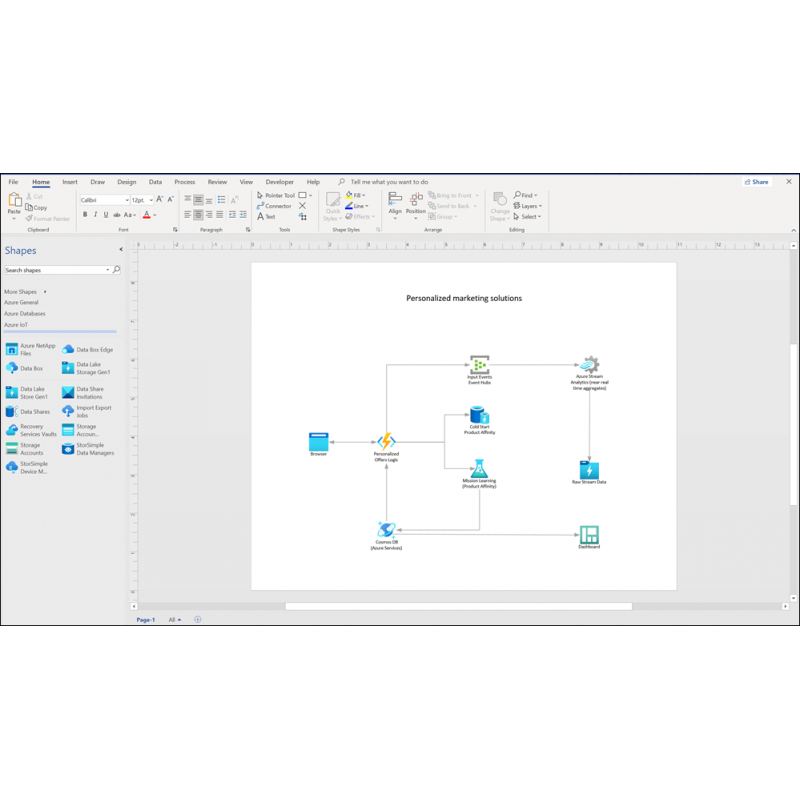Image resolution: width=800 pixels, height=800 pixels.
Task: Toggle bold formatting
Action: (x=83, y=214)
